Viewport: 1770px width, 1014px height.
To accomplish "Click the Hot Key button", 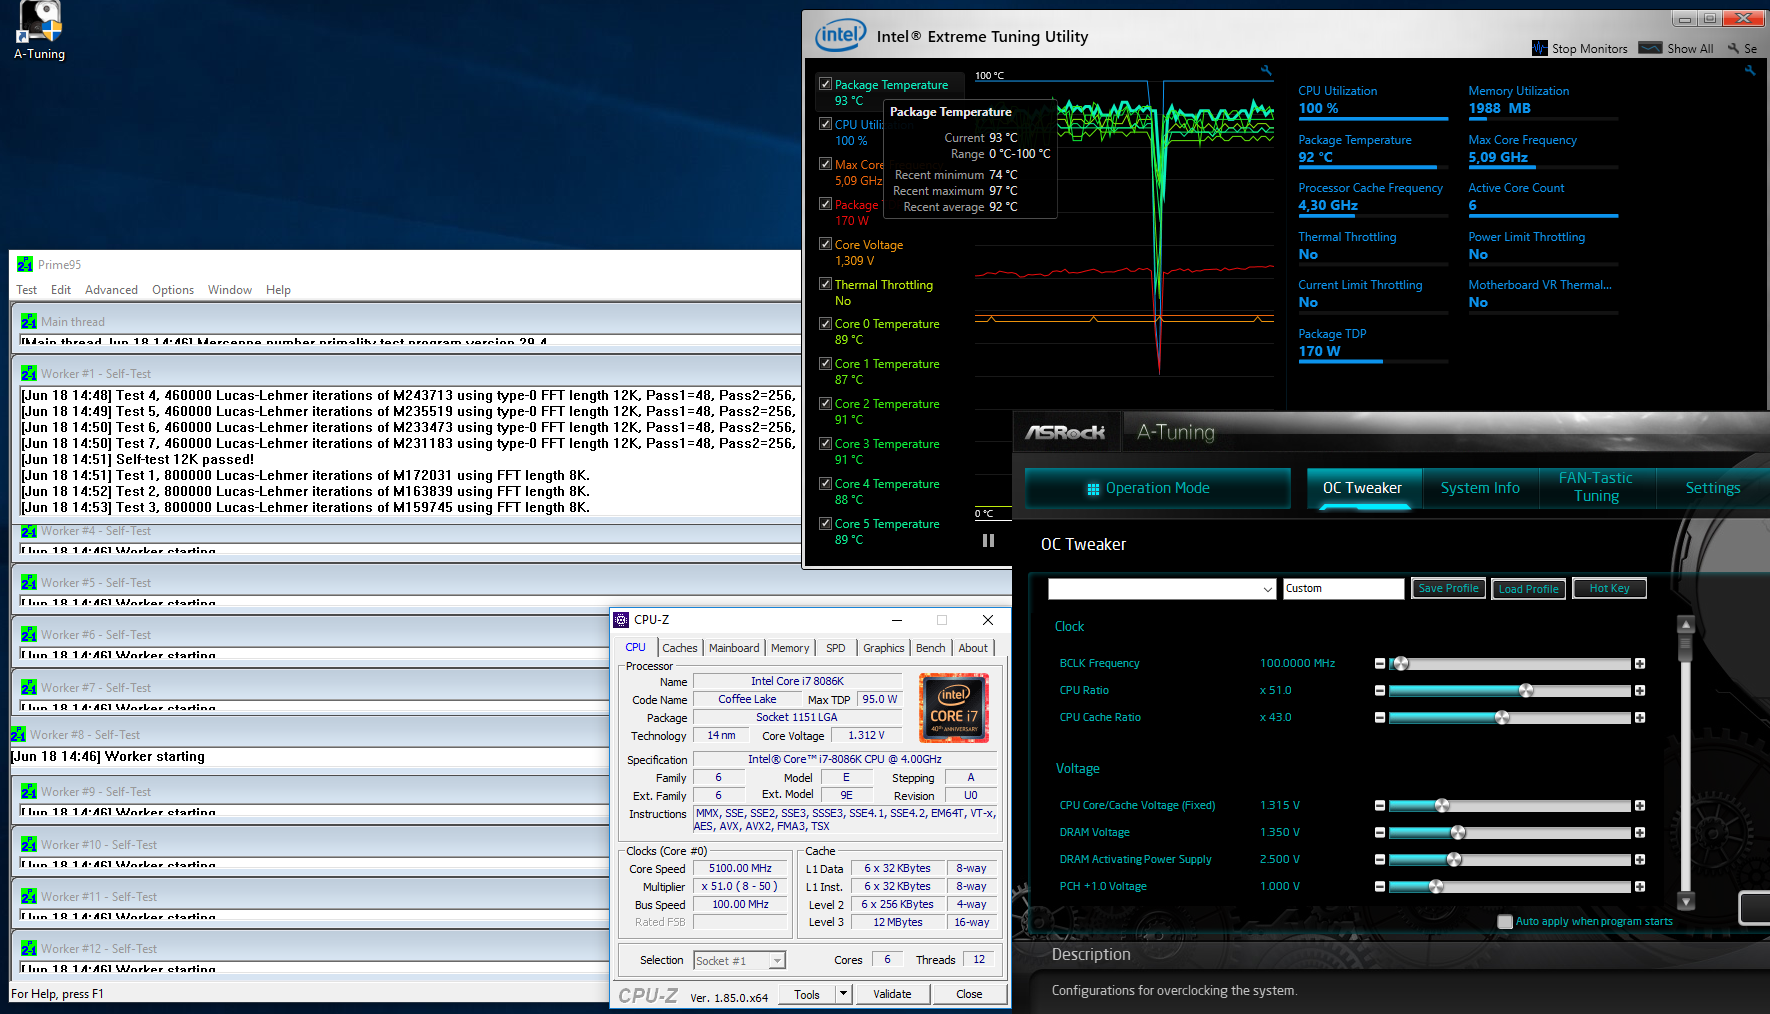I will 1609,589.
